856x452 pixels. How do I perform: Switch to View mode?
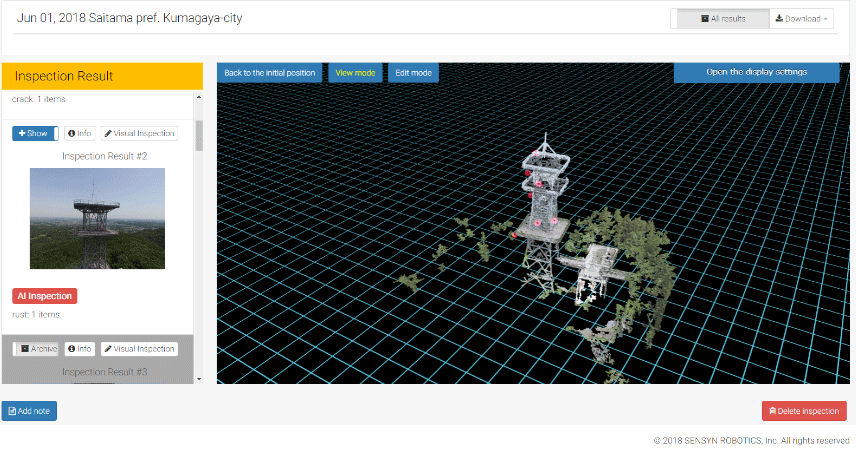(355, 73)
